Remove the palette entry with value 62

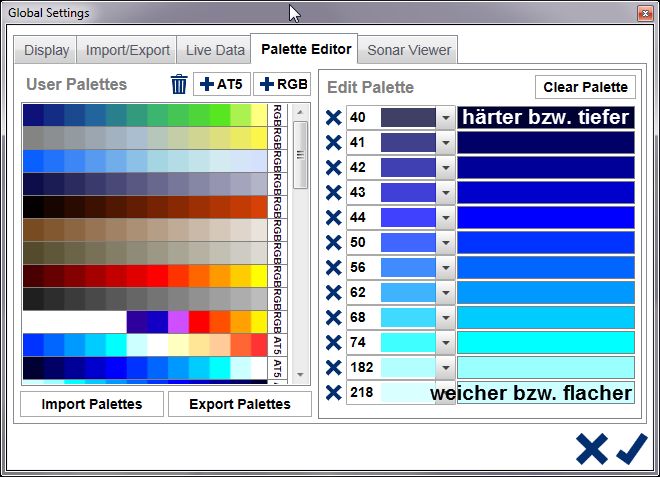click(333, 293)
